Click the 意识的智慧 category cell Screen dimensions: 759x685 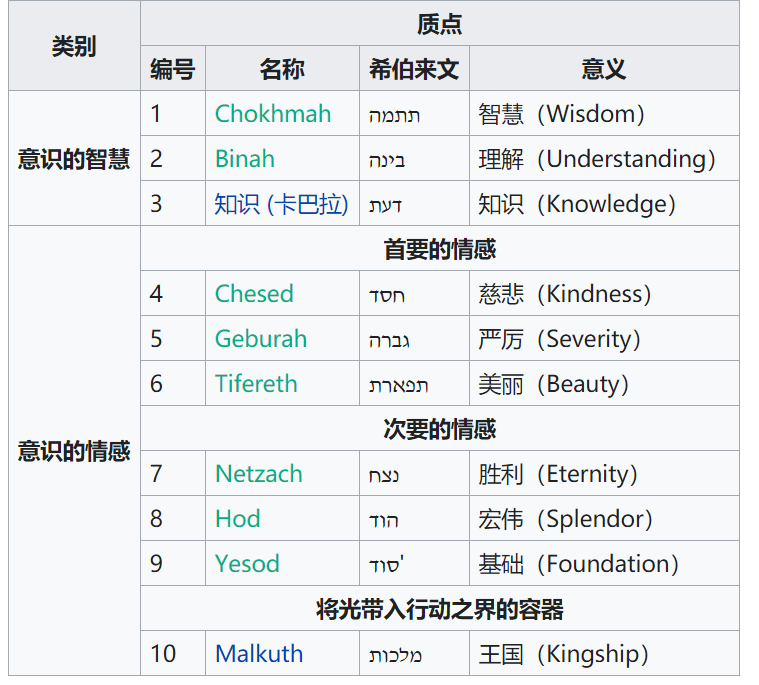pyautogui.click(x=74, y=159)
